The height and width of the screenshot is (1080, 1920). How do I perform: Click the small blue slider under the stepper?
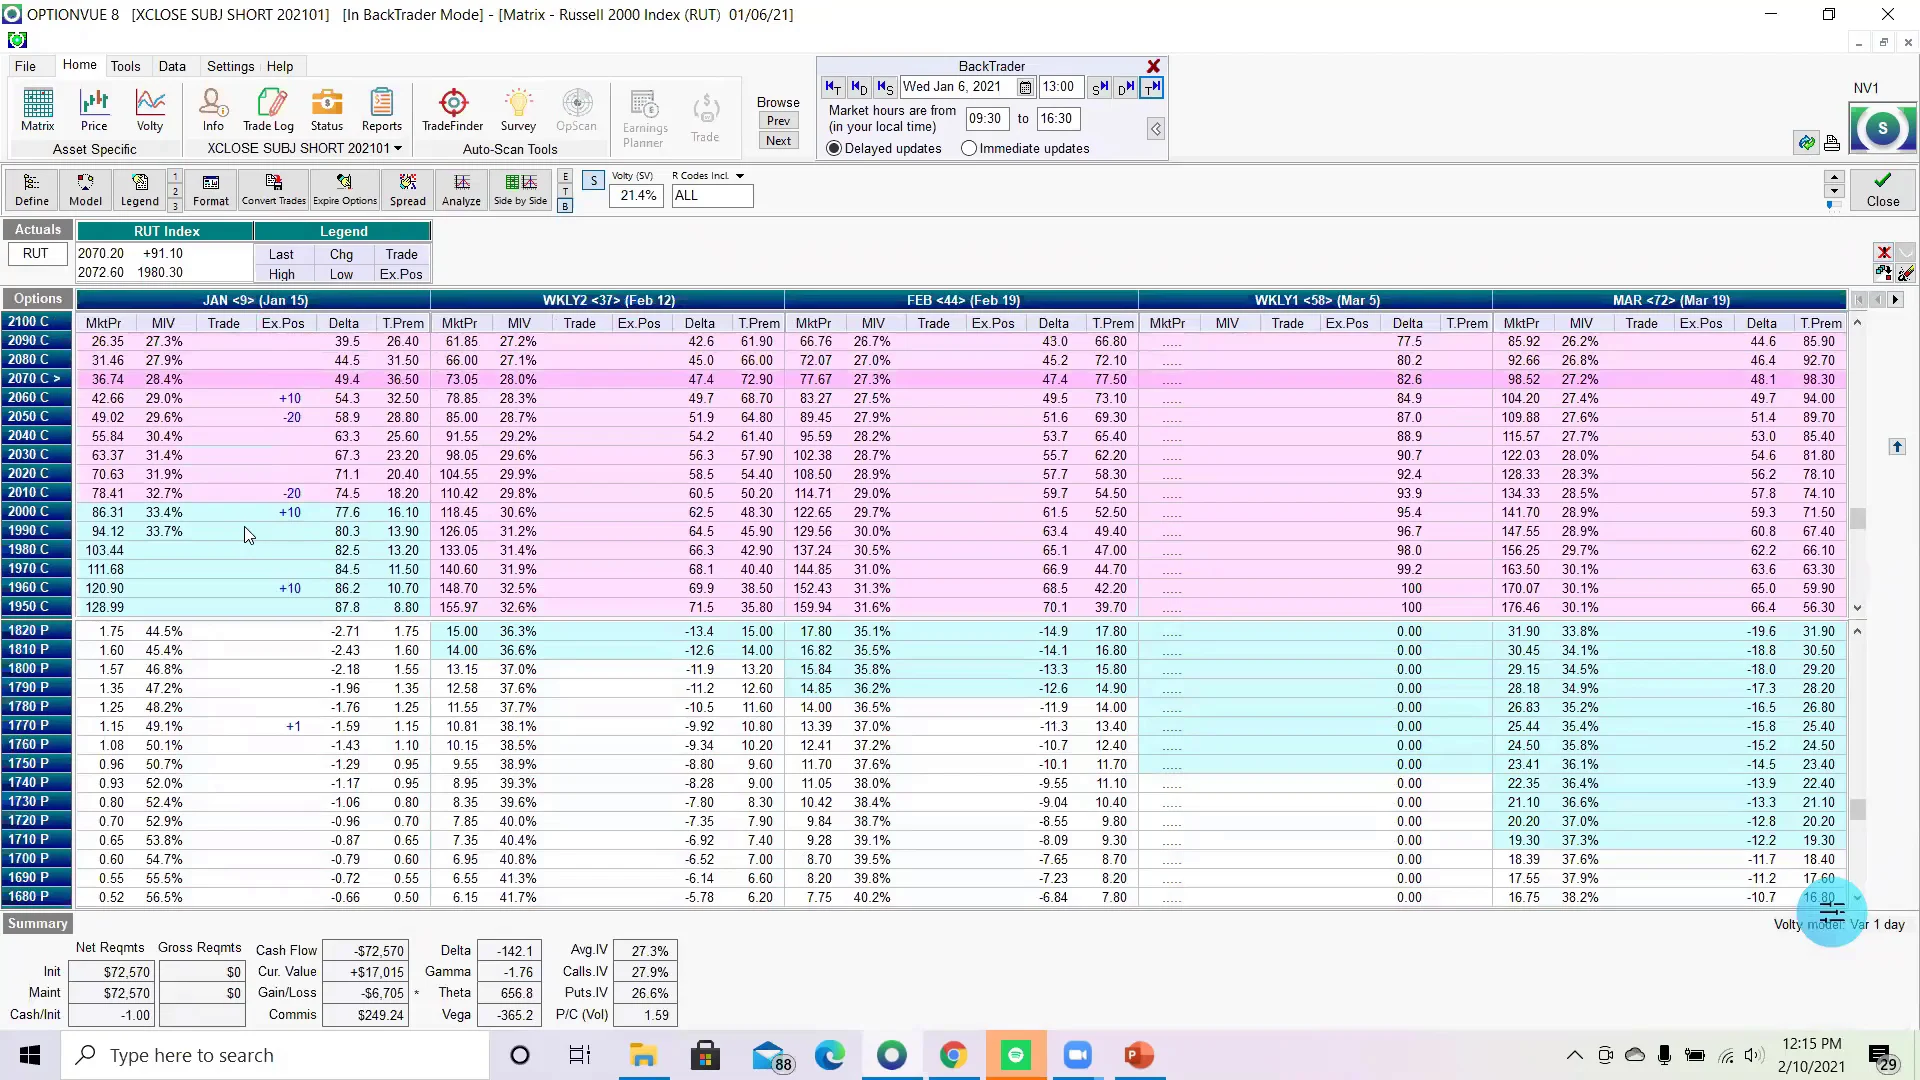[x=1831, y=205]
